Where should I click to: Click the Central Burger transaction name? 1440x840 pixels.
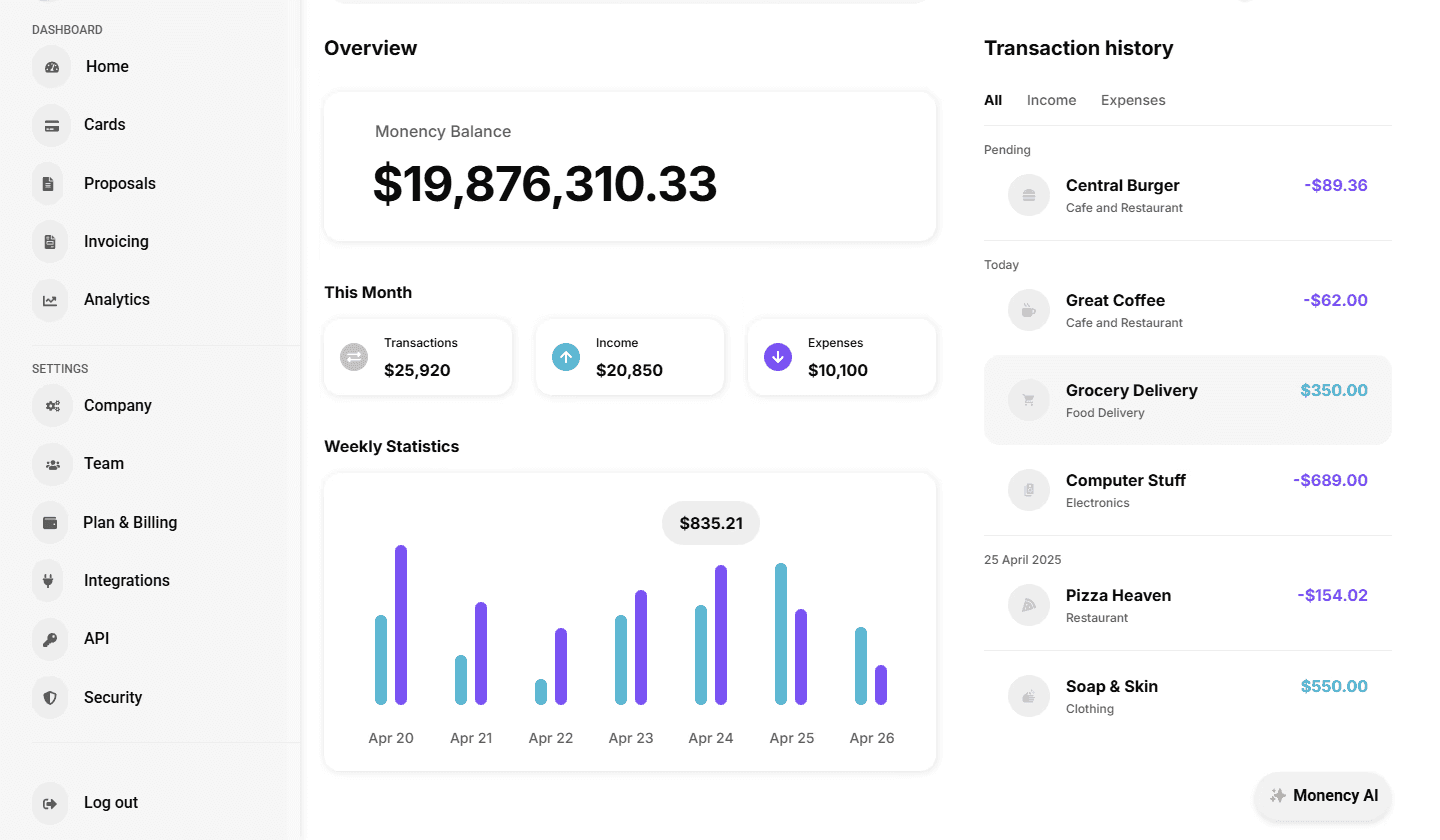click(x=1122, y=186)
